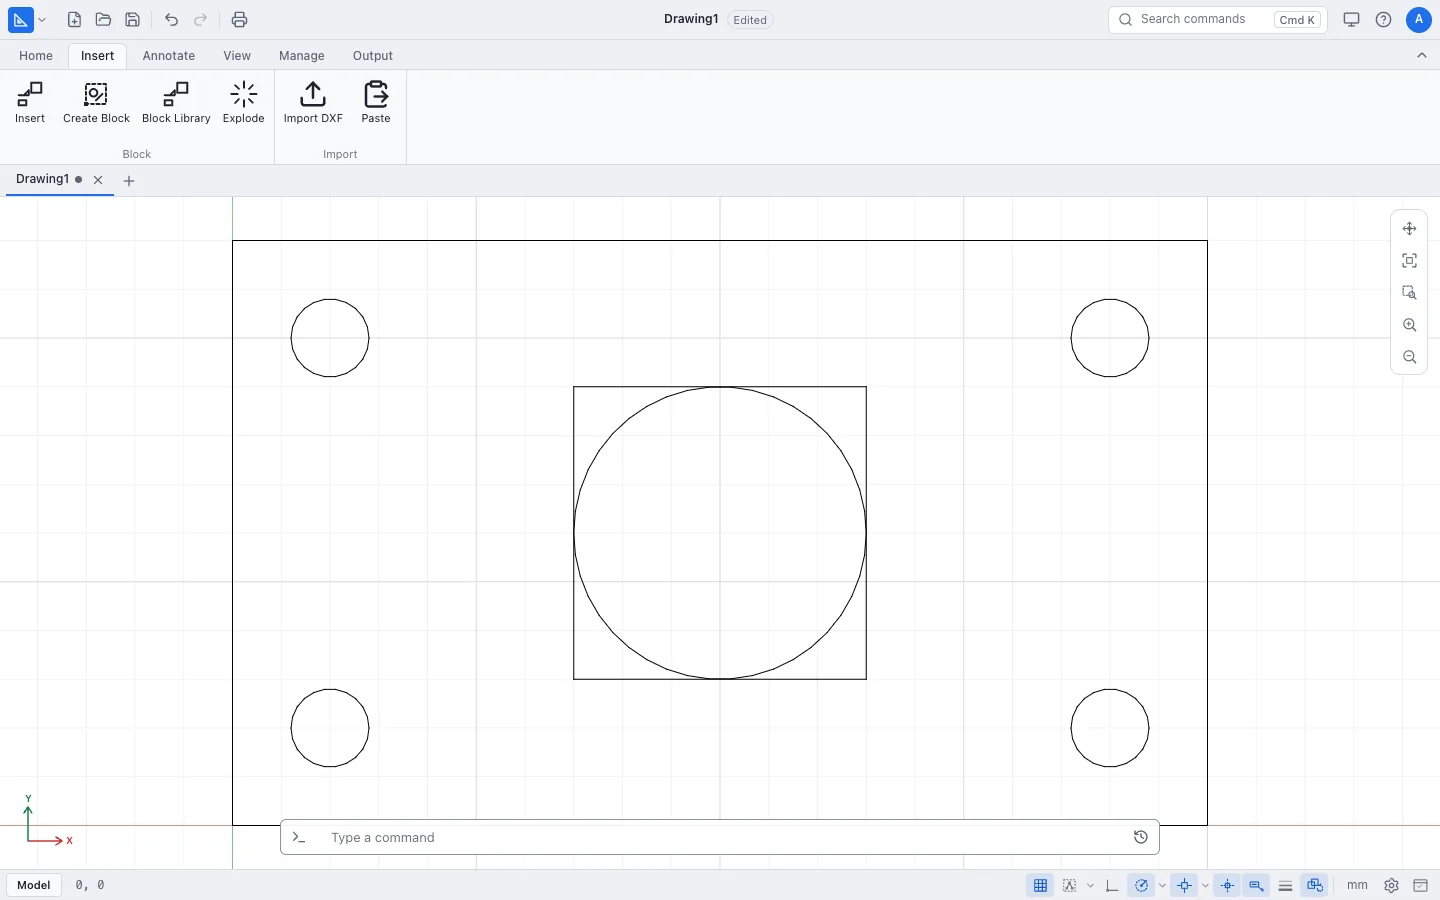Image resolution: width=1440 pixels, height=900 pixels.
Task: Toggle line weight display in status bar
Action: [1285, 885]
